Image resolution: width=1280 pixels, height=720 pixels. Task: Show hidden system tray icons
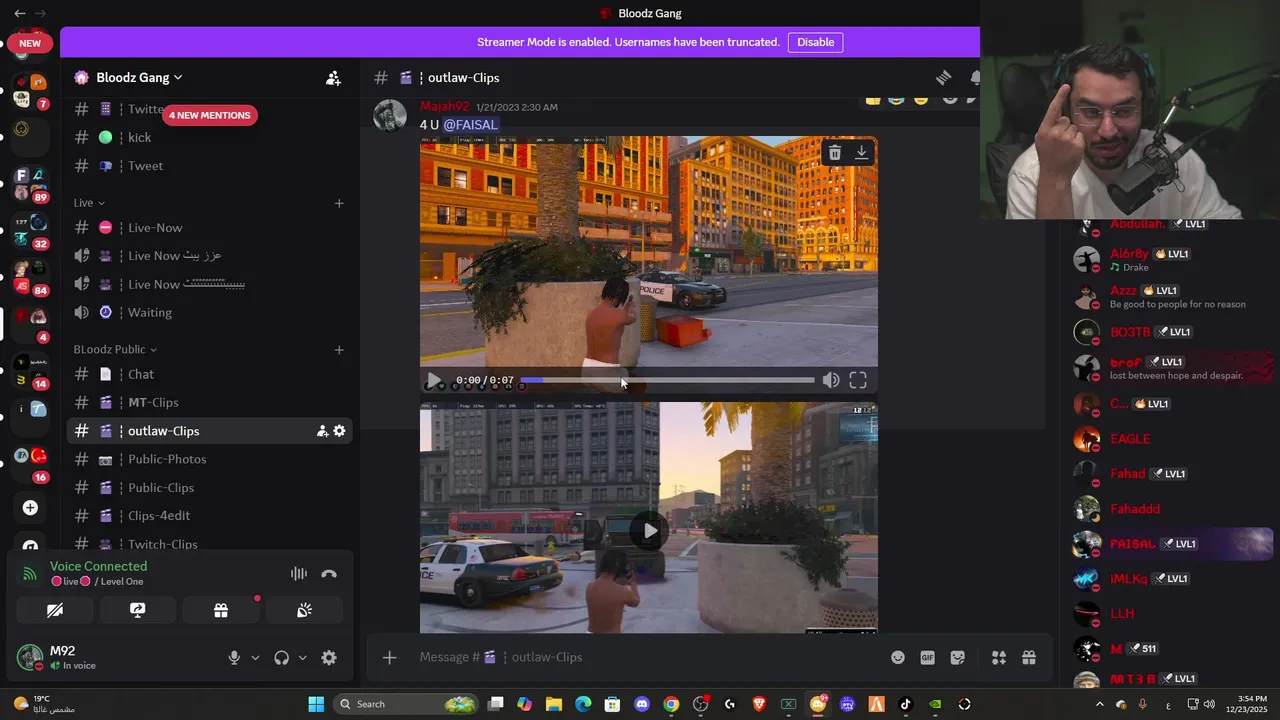coord(1099,704)
